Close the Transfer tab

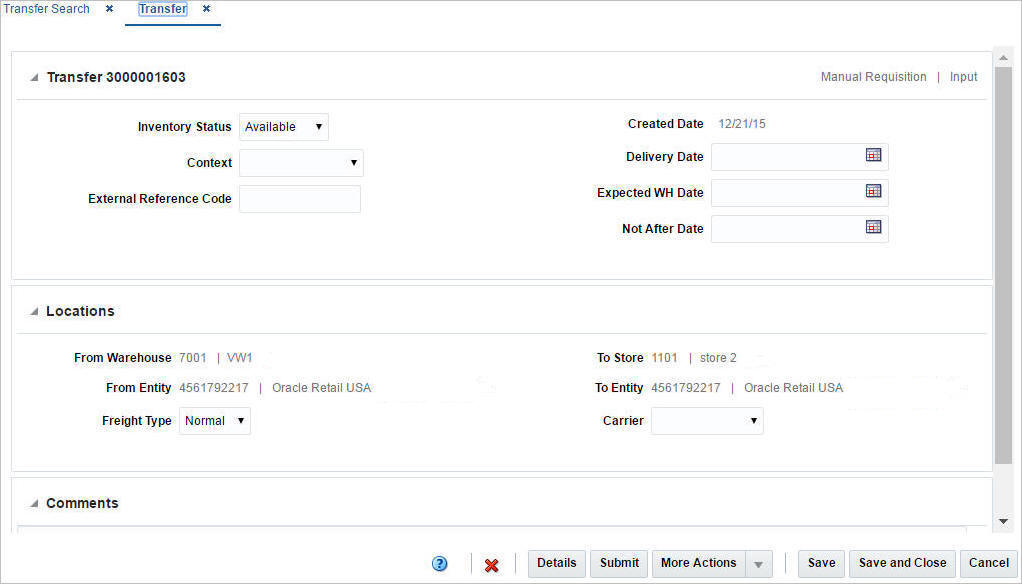click(x=205, y=8)
